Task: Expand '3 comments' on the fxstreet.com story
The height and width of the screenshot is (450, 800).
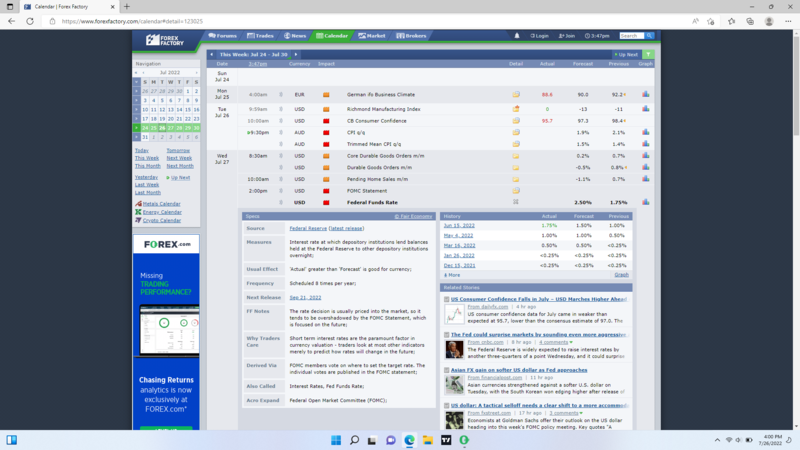Action: (x=566, y=413)
